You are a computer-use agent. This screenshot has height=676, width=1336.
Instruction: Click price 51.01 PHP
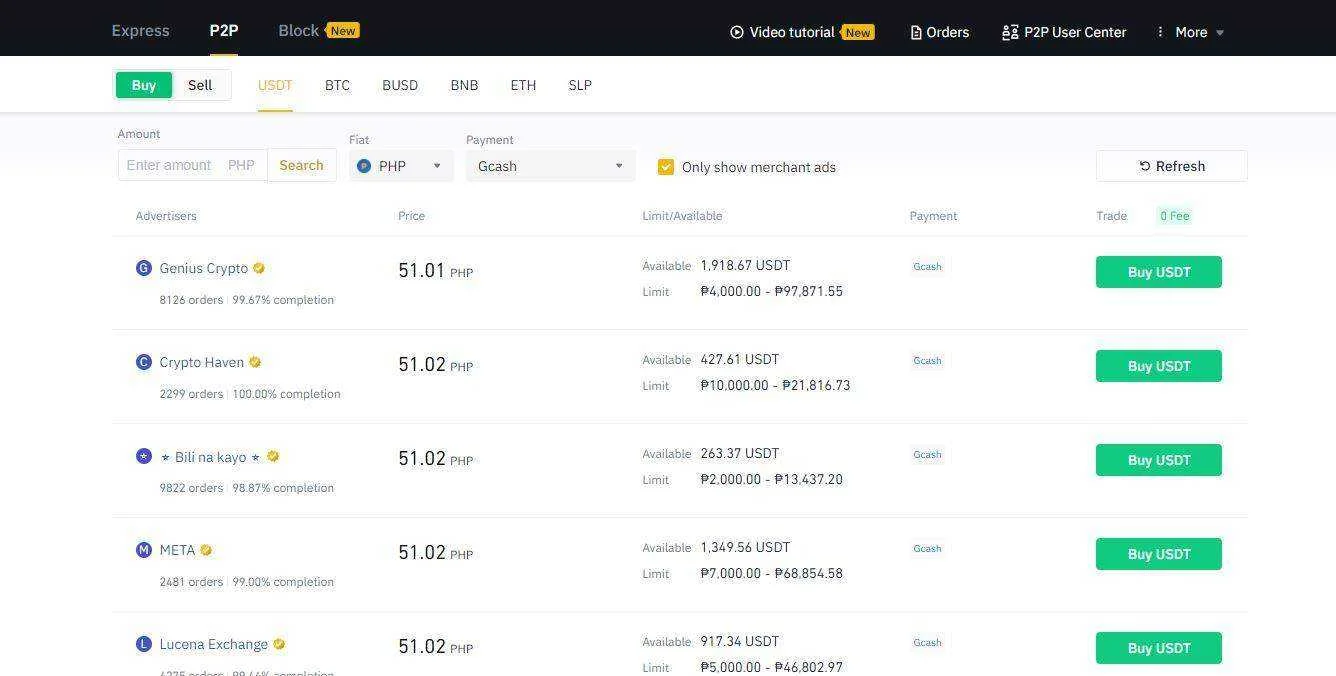click(435, 270)
